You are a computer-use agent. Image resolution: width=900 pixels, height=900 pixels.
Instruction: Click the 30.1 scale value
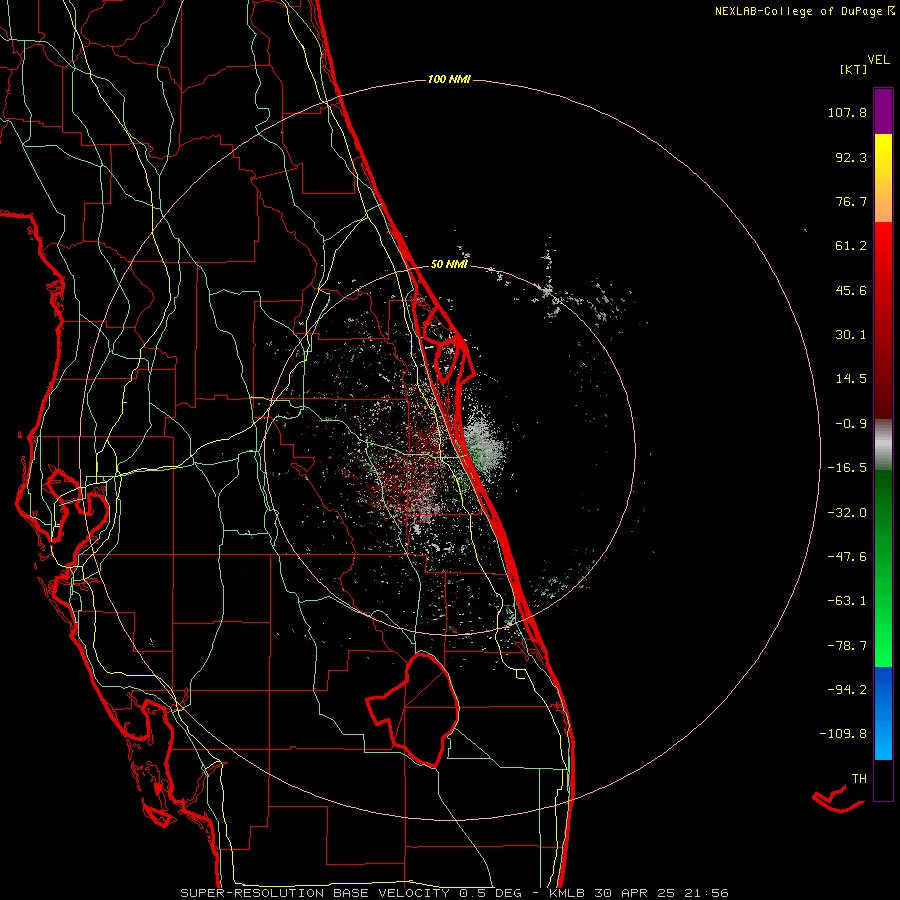[x=851, y=335]
